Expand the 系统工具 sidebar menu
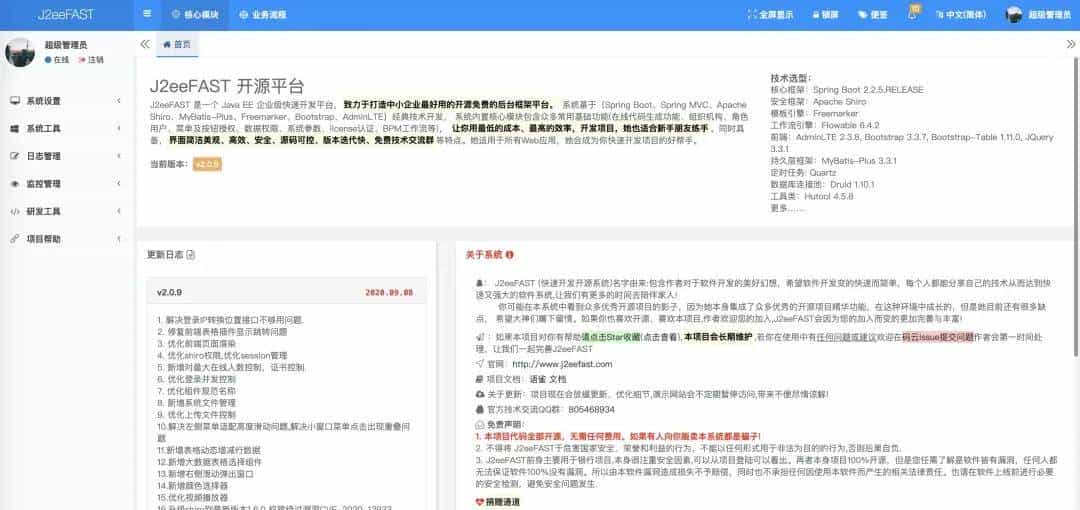This screenshot has width=1080, height=510. tap(67, 129)
